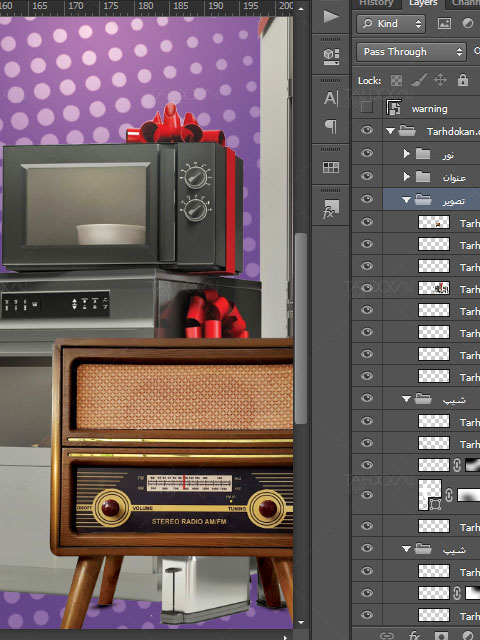The width and height of the screenshot is (480, 640).
Task: Toggle eye of the upper شيب group
Action: [367, 398]
